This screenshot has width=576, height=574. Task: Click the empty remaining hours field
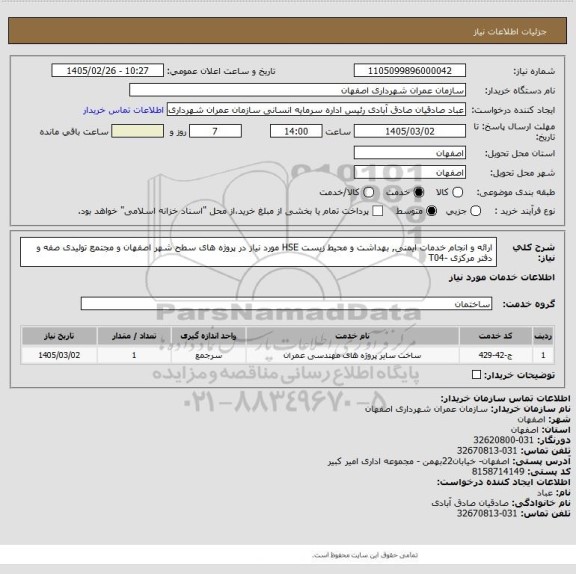tap(137, 131)
